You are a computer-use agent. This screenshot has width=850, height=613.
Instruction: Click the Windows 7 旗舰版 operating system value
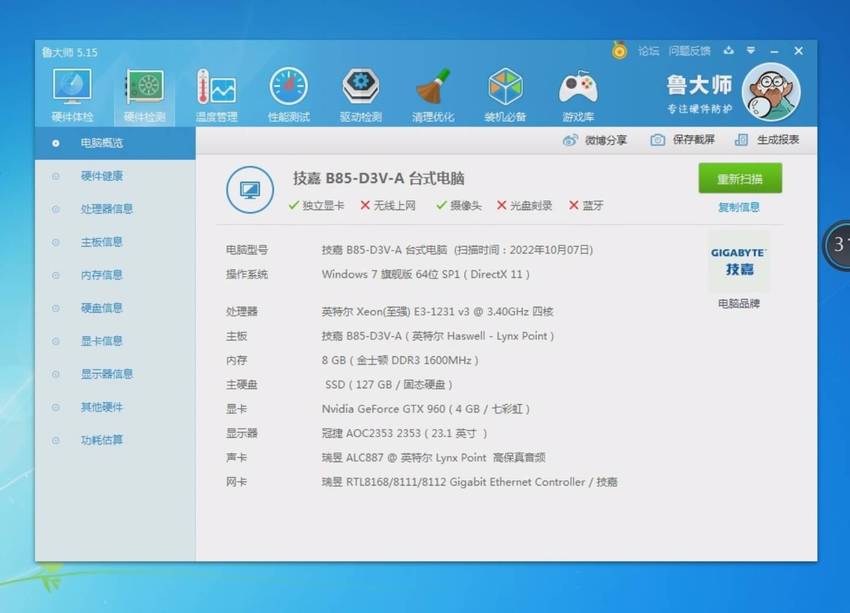click(426, 274)
